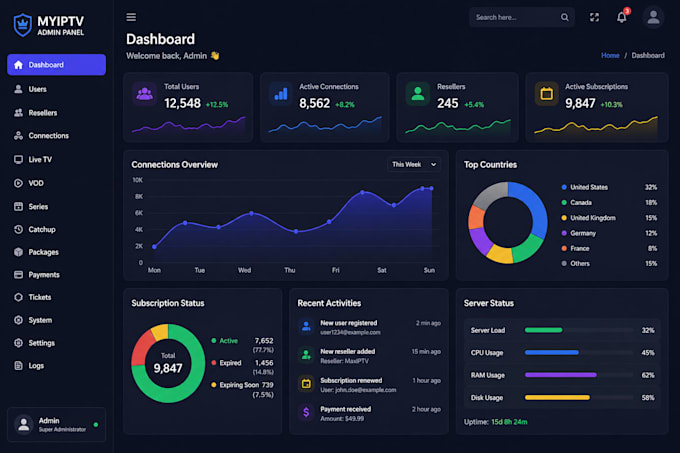Image resolution: width=680 pixels, height=453 pixels.
Task: Open Live TV in the sidebar
Action: (x=56, y=160)
